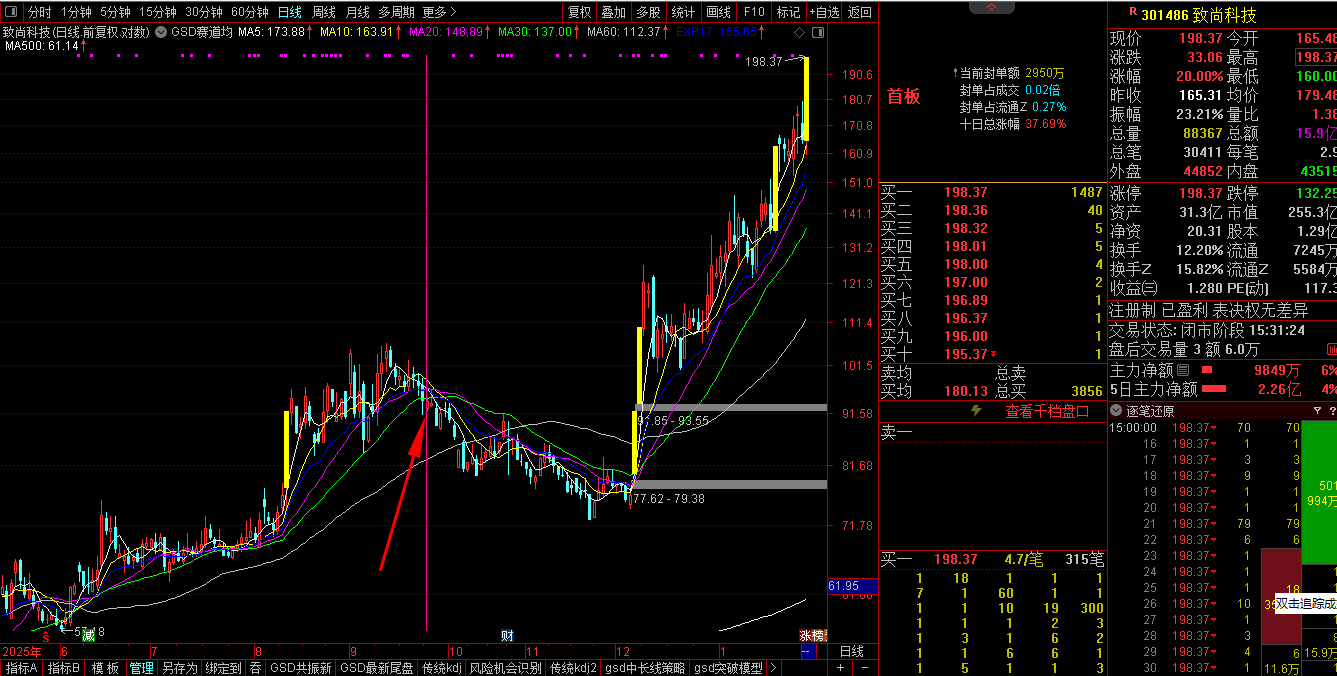Click the list icon next to 主力净额

point(1183,370)
